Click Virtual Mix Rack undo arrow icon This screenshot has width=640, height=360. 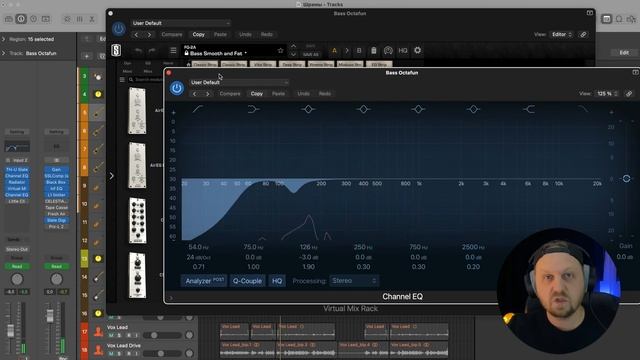(x=138, y=50)
